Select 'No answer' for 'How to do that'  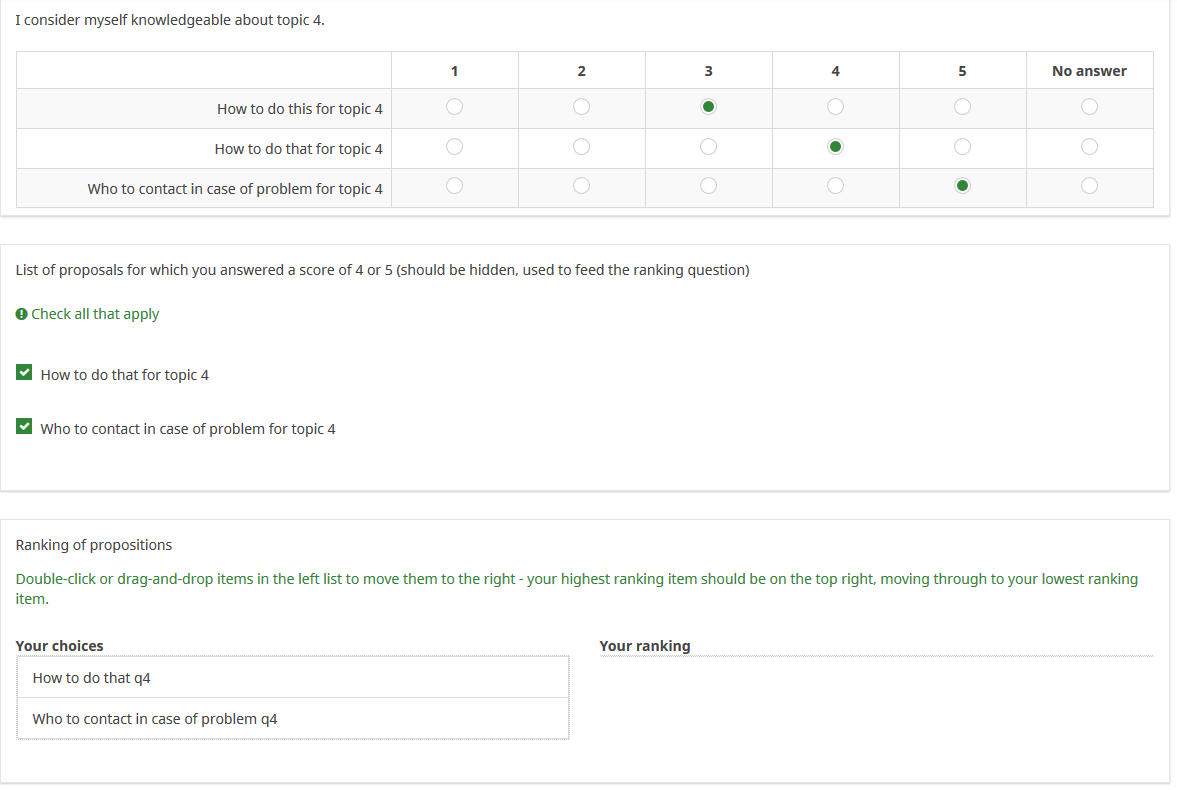(x=1089, y=147)
